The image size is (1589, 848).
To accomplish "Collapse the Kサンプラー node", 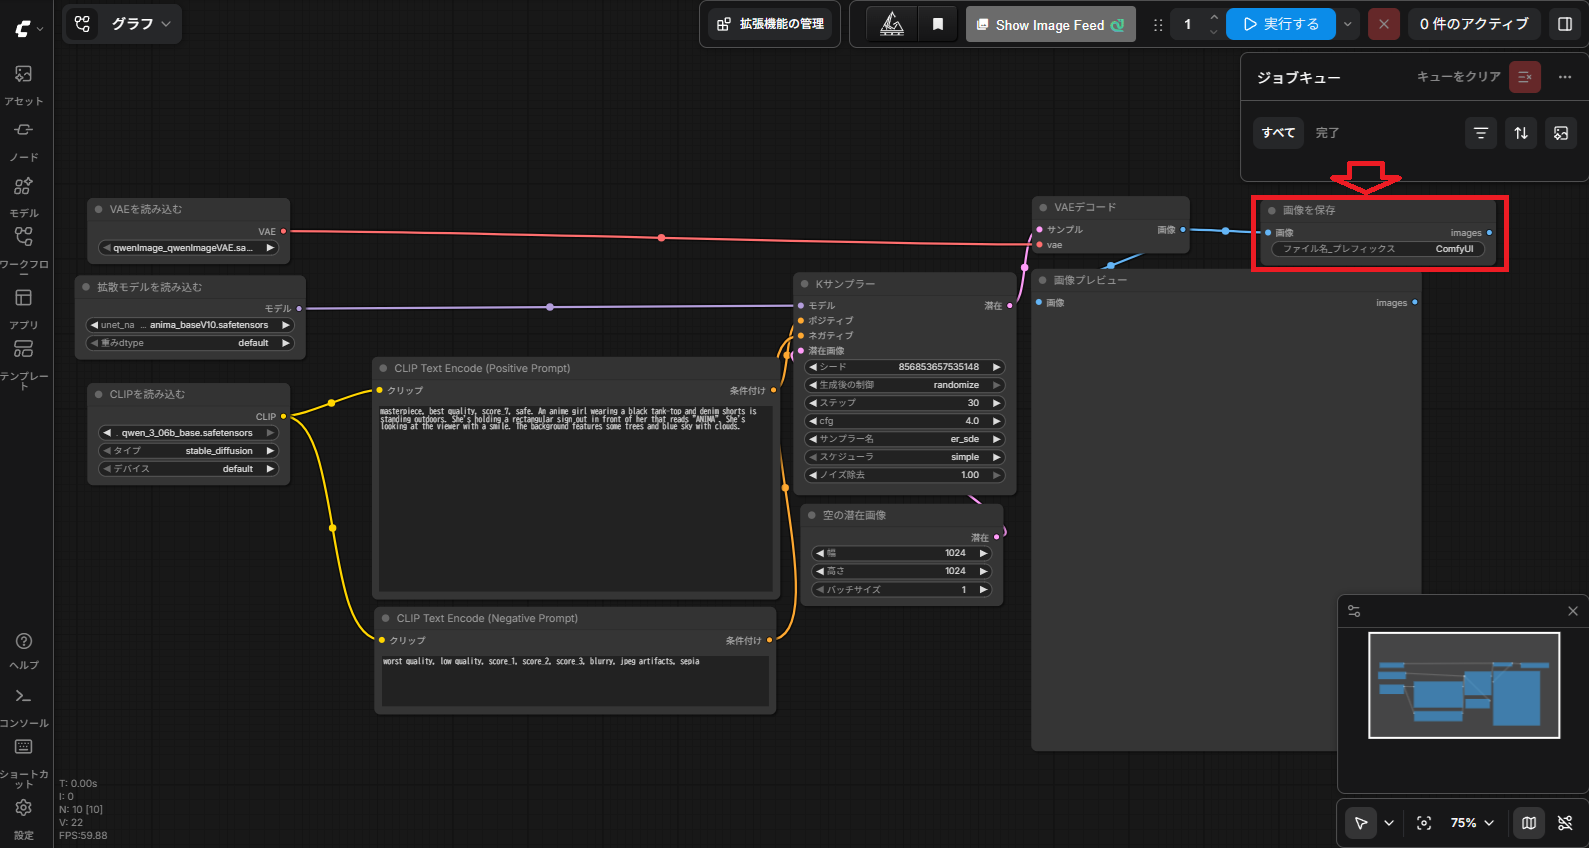I will [804, 284].
